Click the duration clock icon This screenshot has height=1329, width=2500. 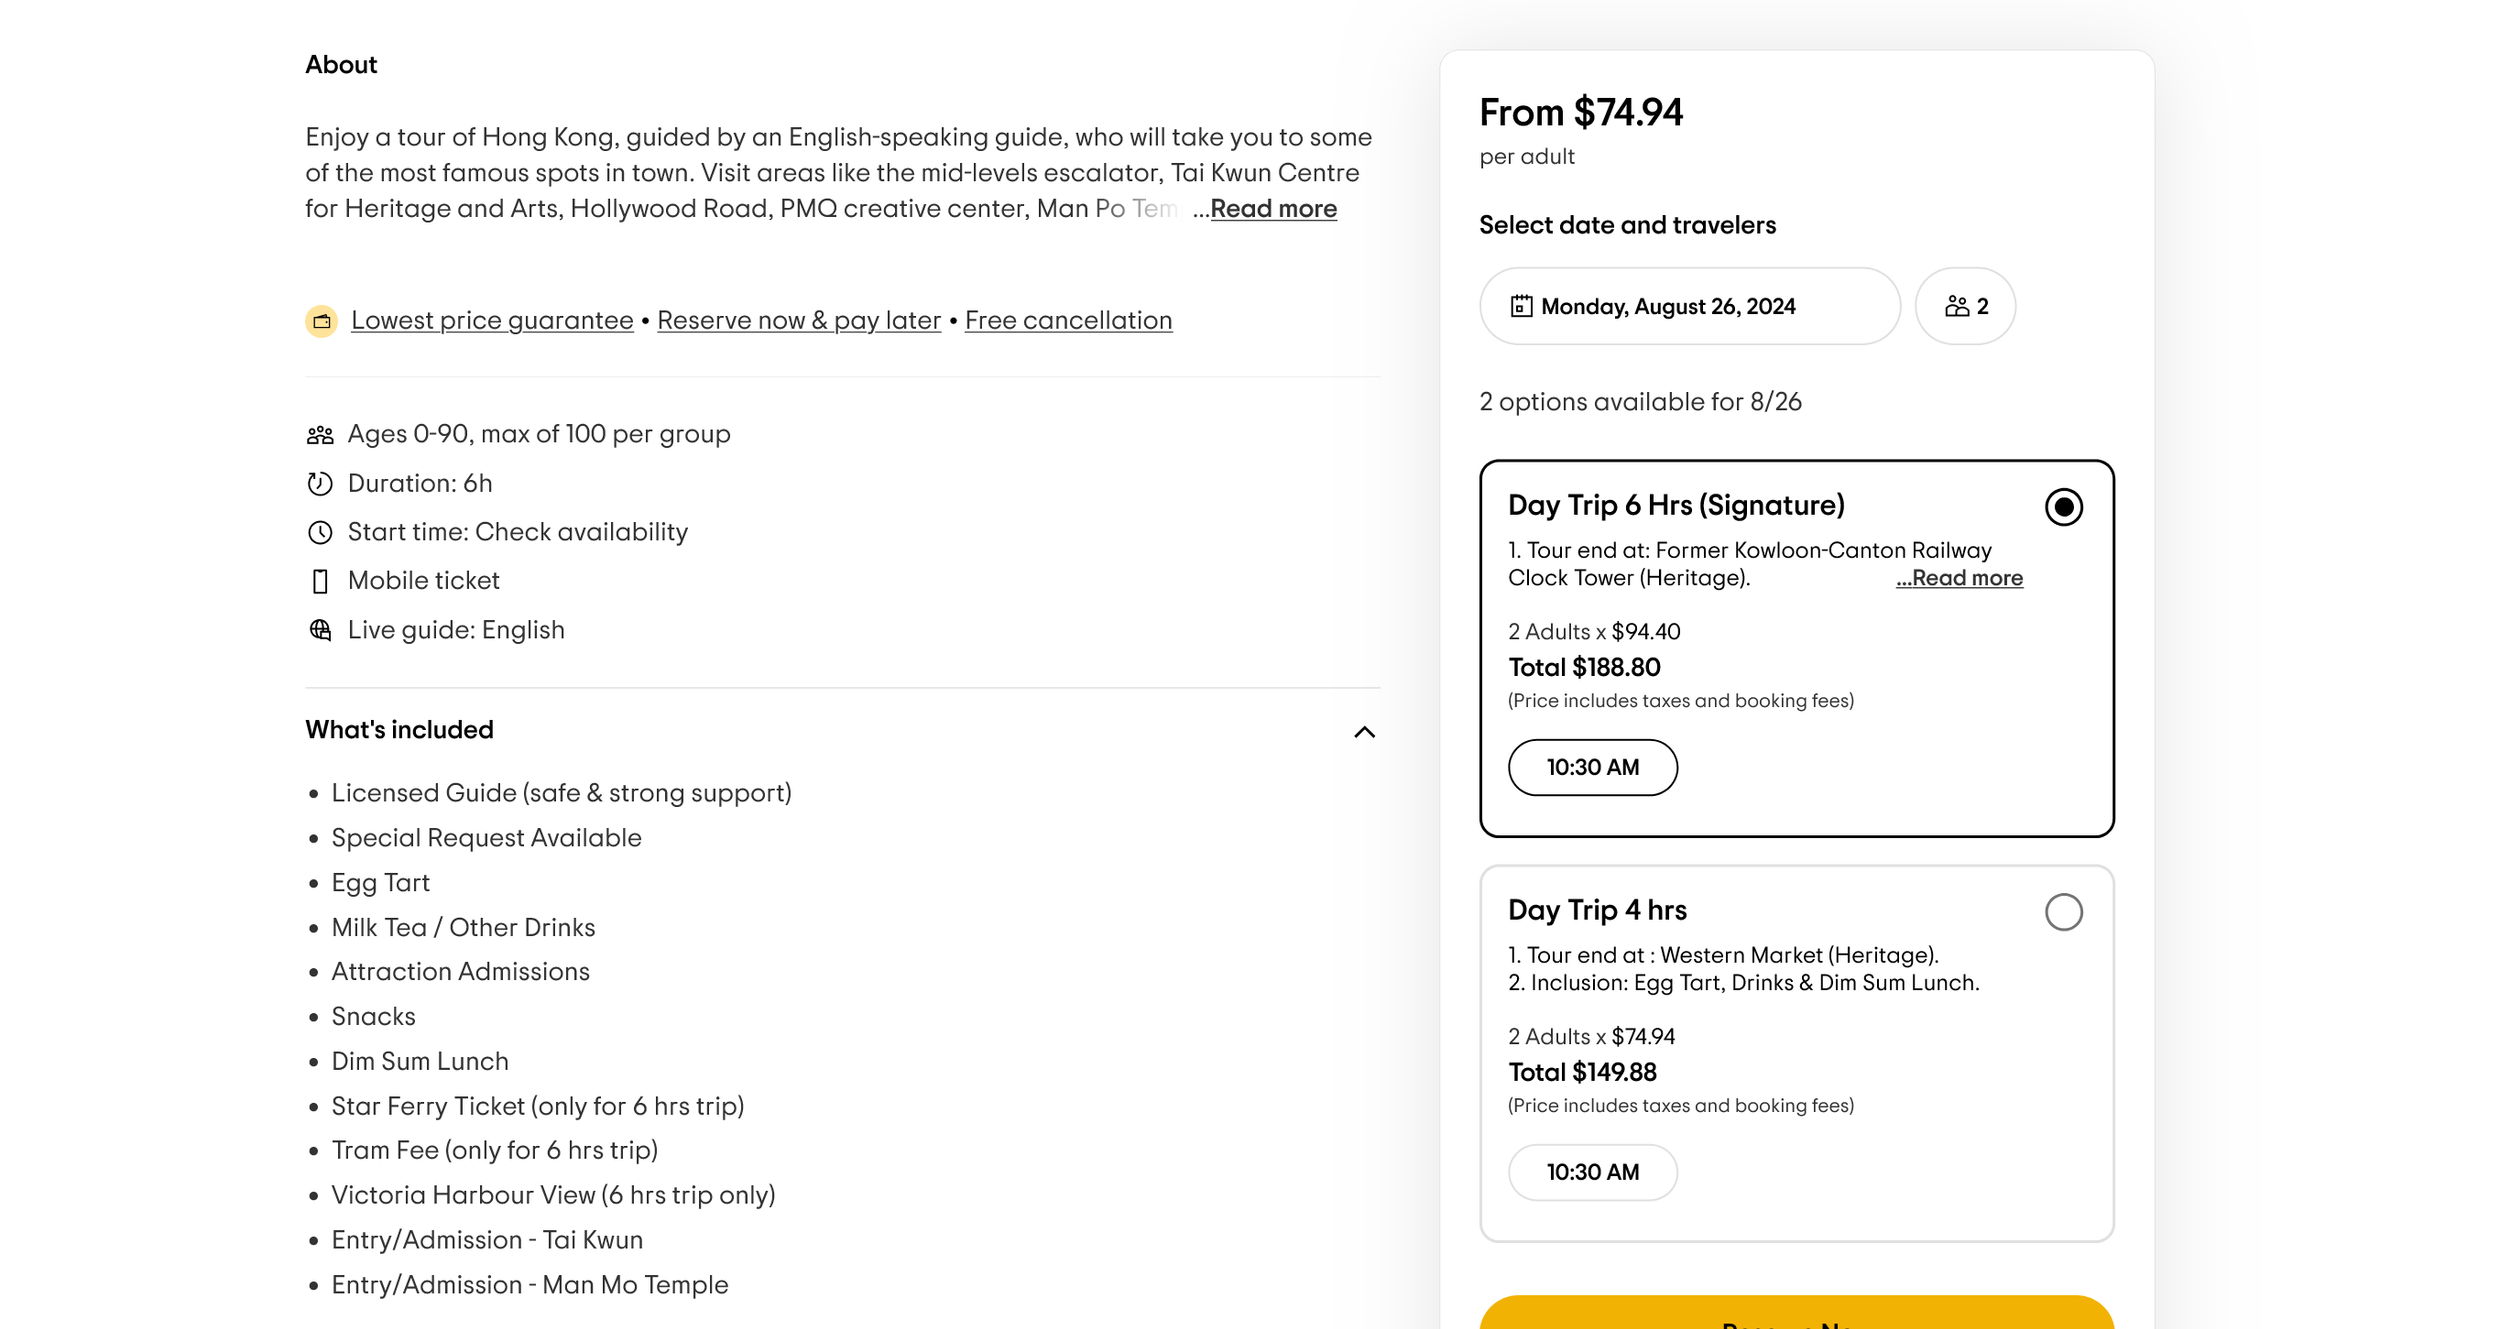click(320, 484)
